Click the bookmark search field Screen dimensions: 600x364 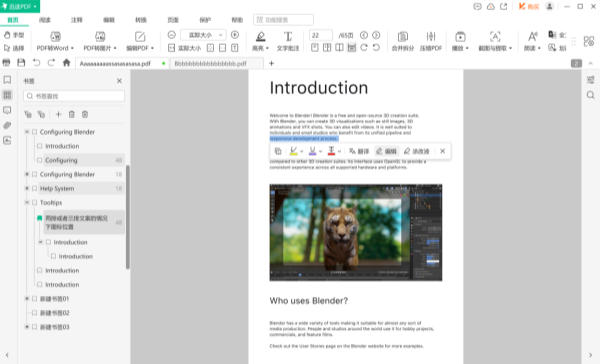pyautogui.click(x=74, y=96)
